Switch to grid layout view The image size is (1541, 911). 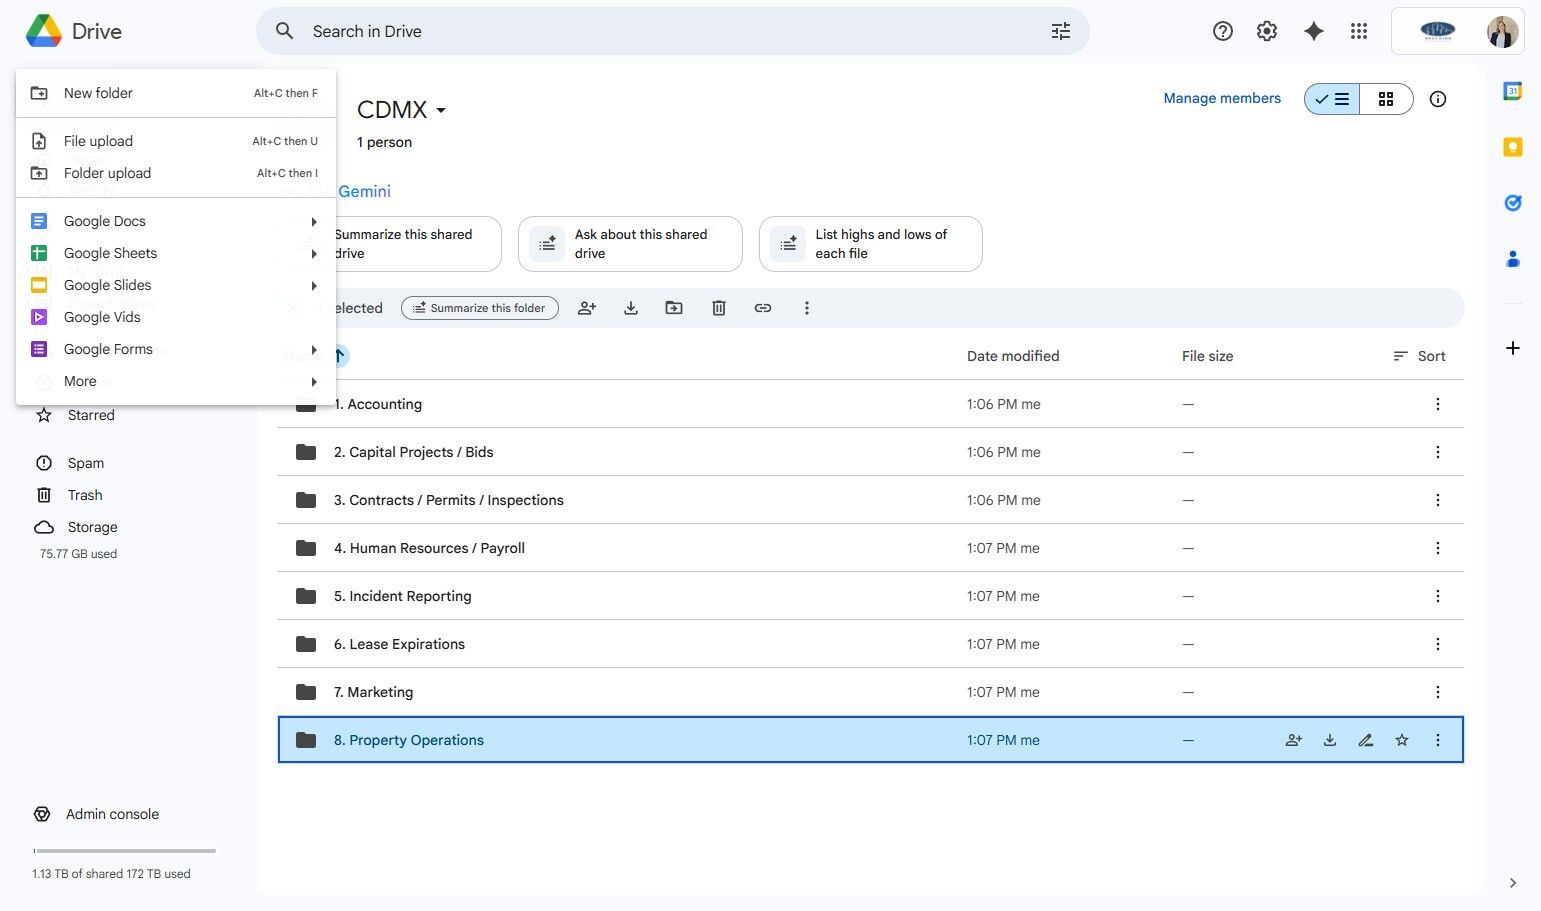click(x=1386, y=99)
